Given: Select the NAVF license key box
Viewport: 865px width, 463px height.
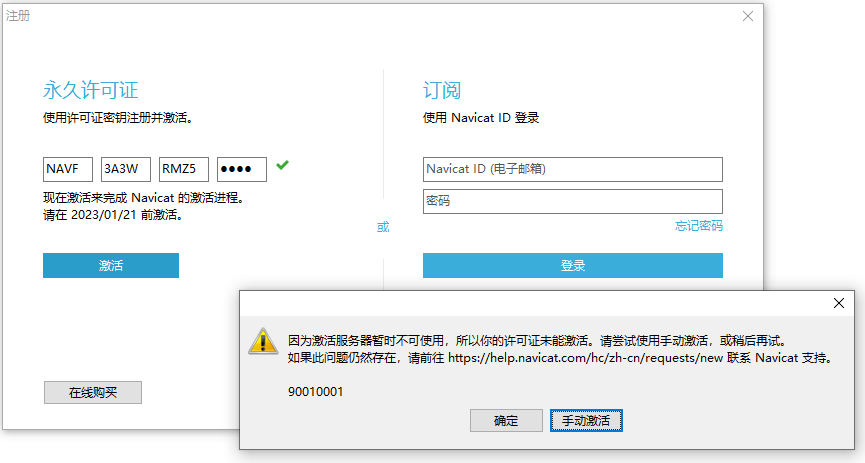Looking at the screenshot, I should [x=68, y=169].
